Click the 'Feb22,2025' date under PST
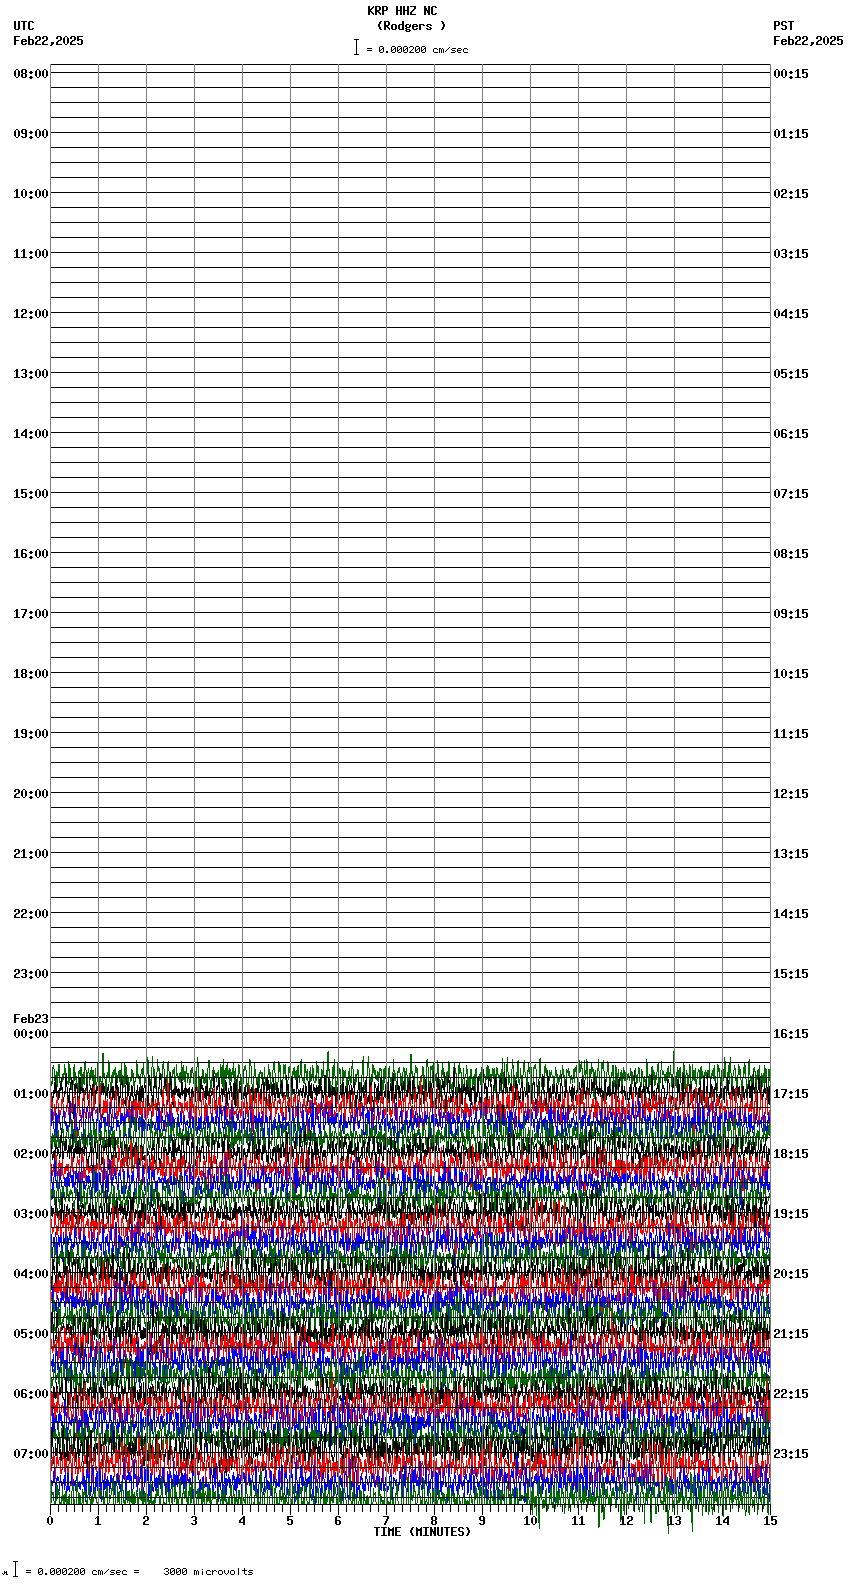Screen dimensions: 850x1584 [x=808, y=41]
